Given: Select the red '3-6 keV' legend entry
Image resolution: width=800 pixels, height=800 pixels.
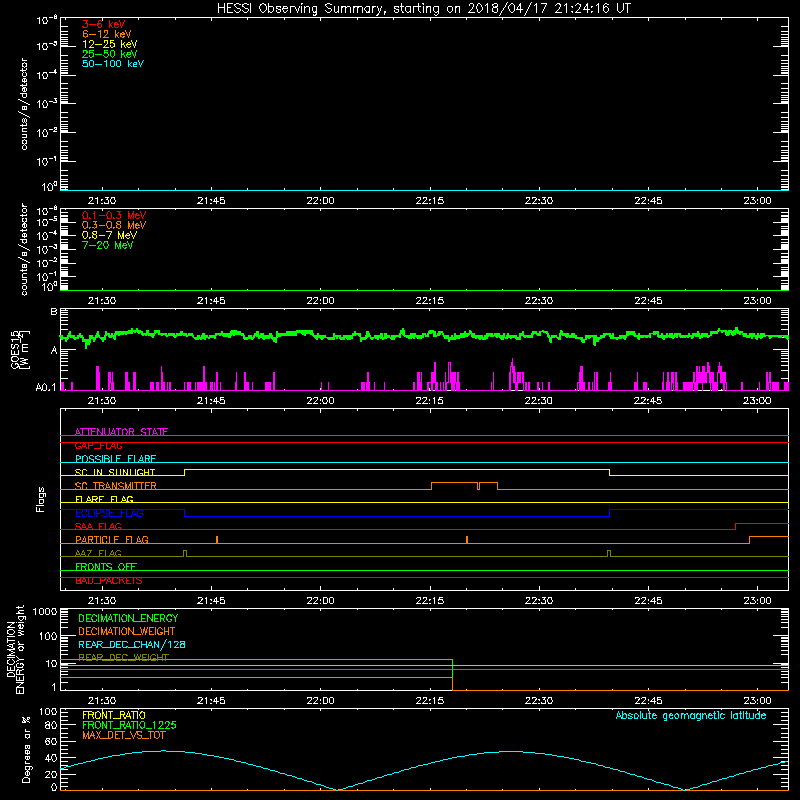Looking at the screenshot, I should 104,24.
